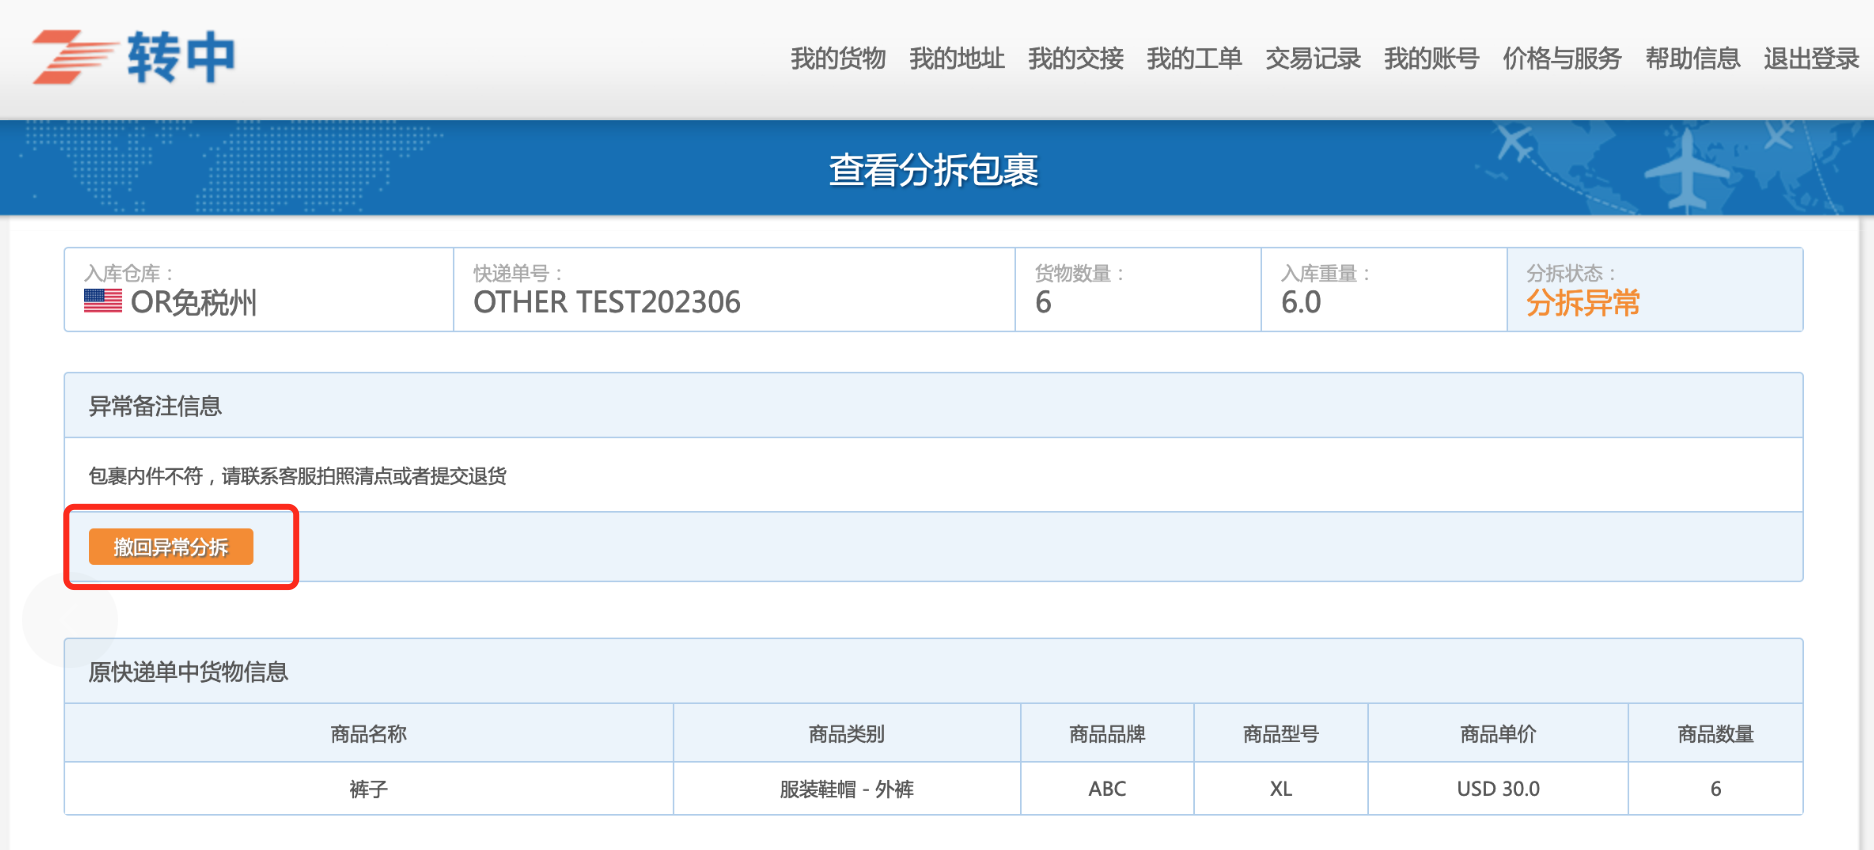Screen dimensions: 1874x850
Task: Open 帮助信息 menu
Action: point(1693,59)
